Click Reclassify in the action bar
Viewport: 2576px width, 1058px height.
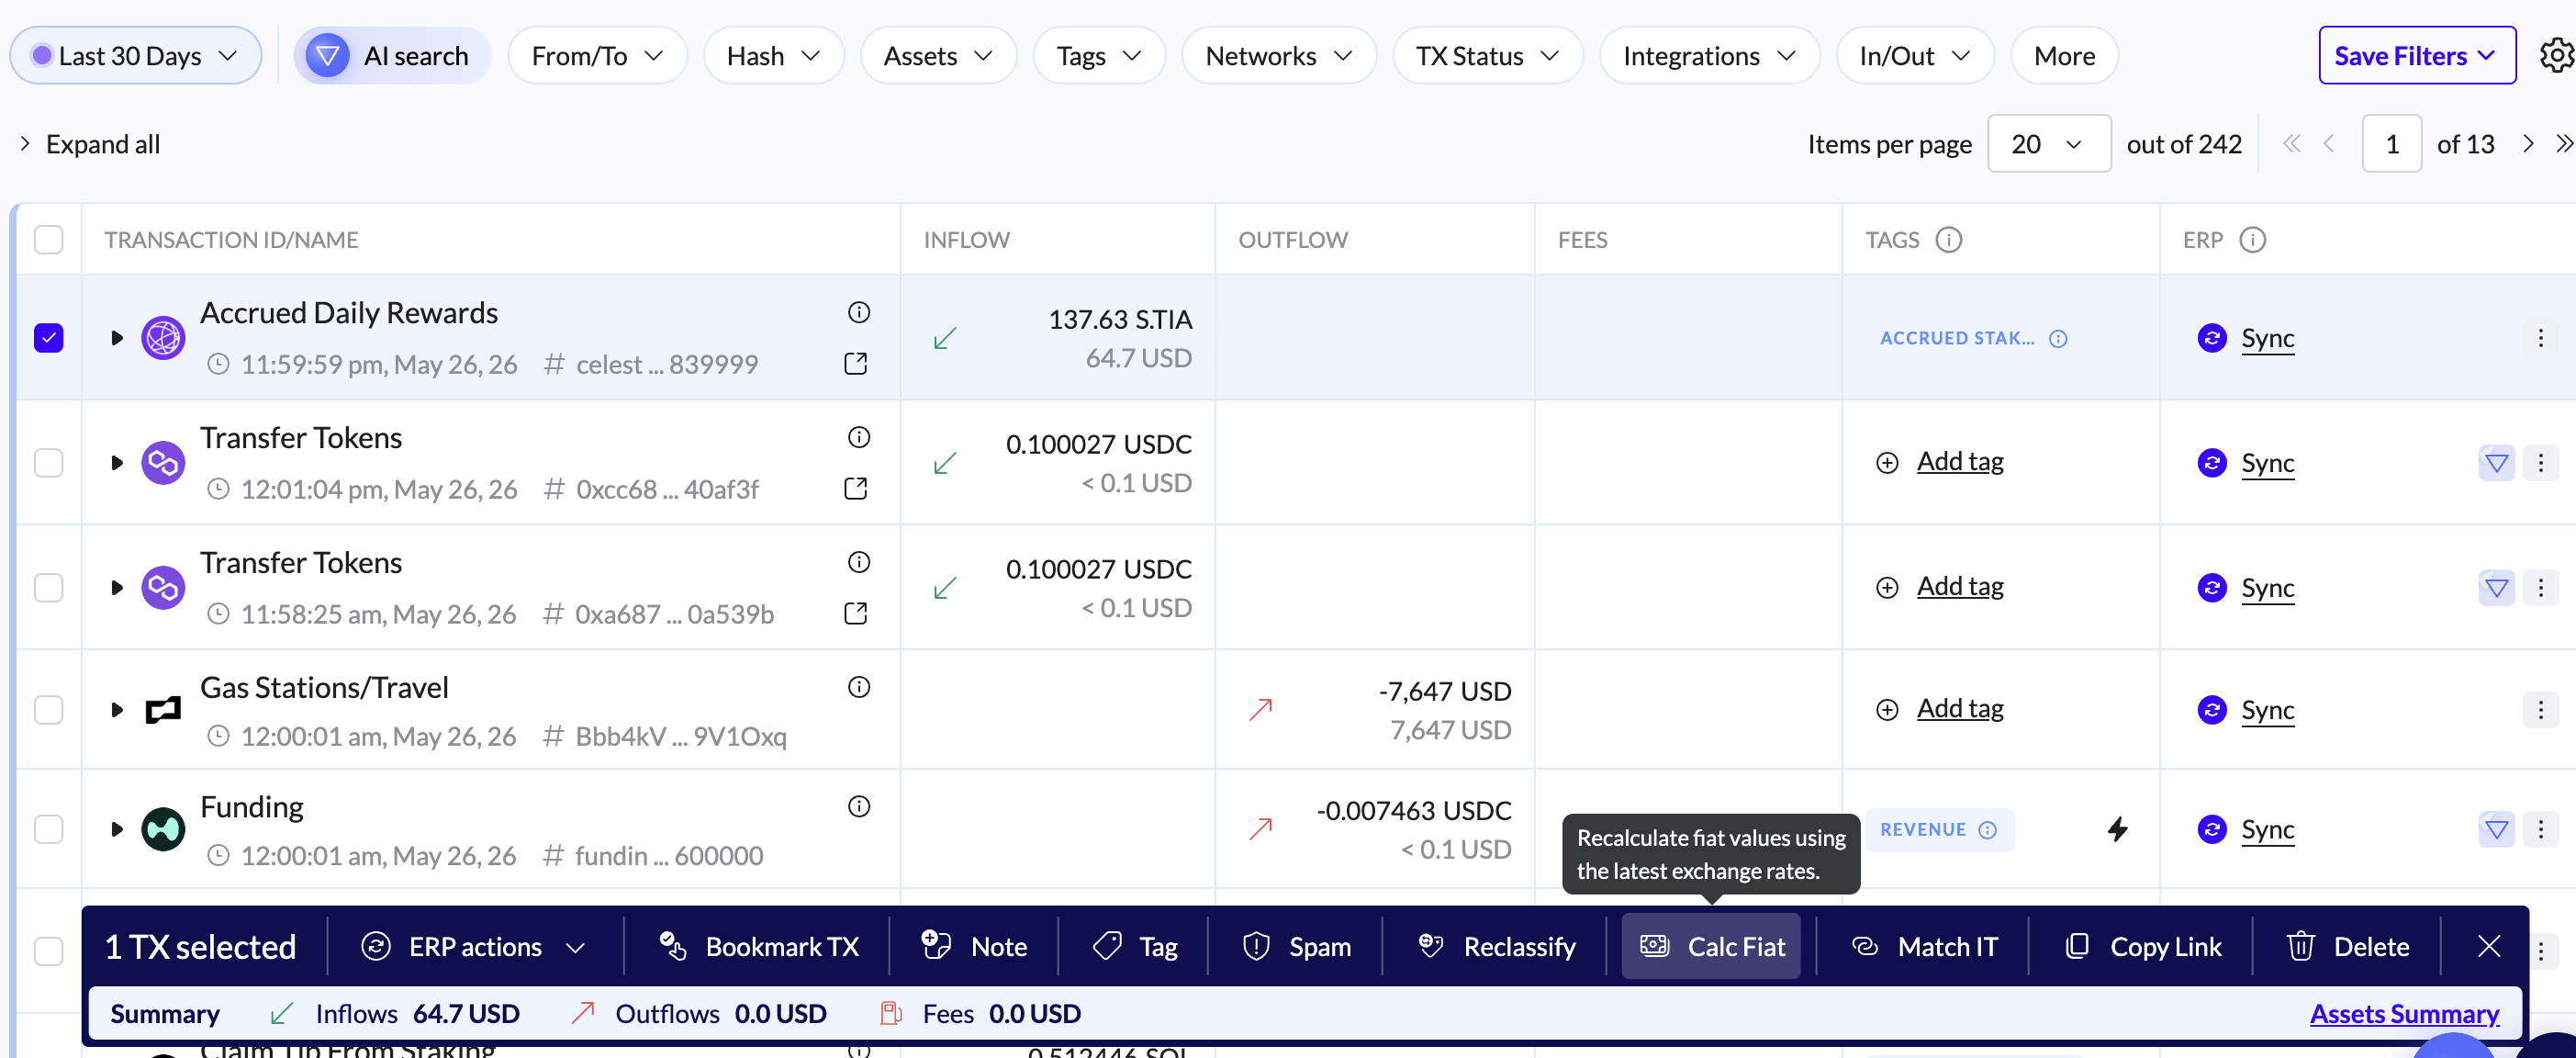(x=1497, y=946)
